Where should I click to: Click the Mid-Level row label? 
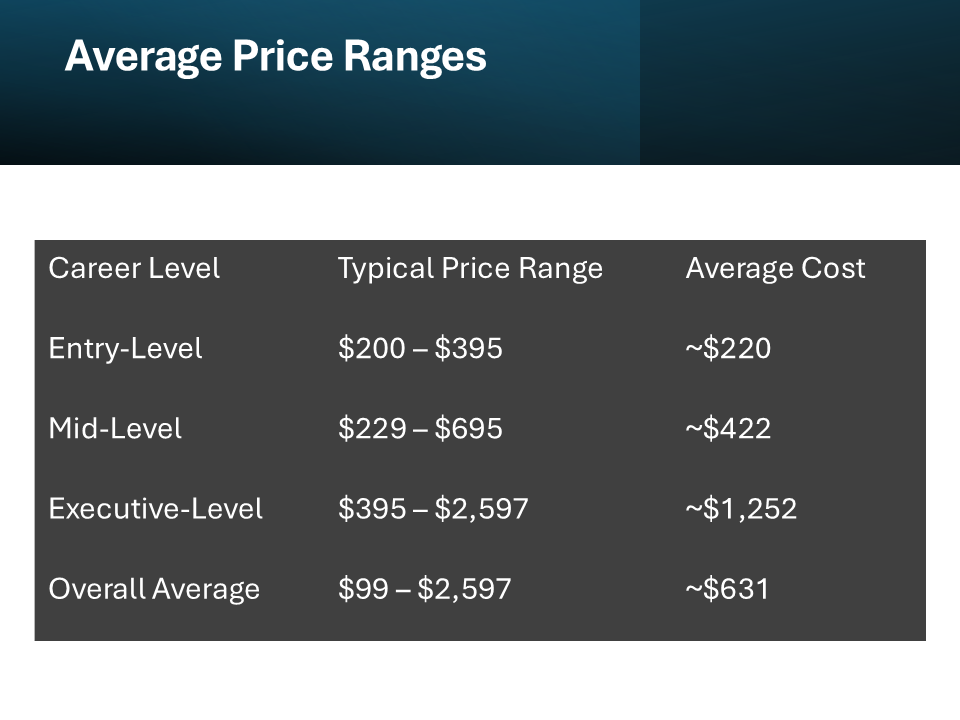(115, 429)
